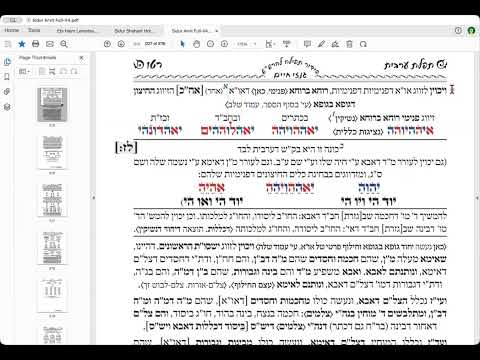The width and height of the screenshot is (480, 360).
Task: Select the second page thumbnail
Action: point(52,152)
